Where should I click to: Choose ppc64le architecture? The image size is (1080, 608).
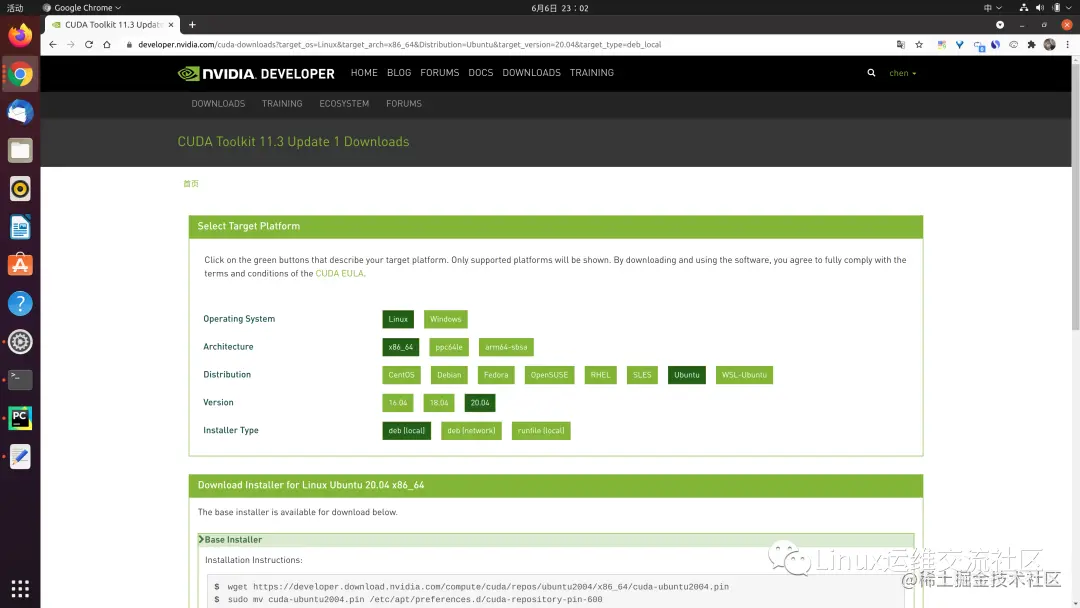click(449, 347)
